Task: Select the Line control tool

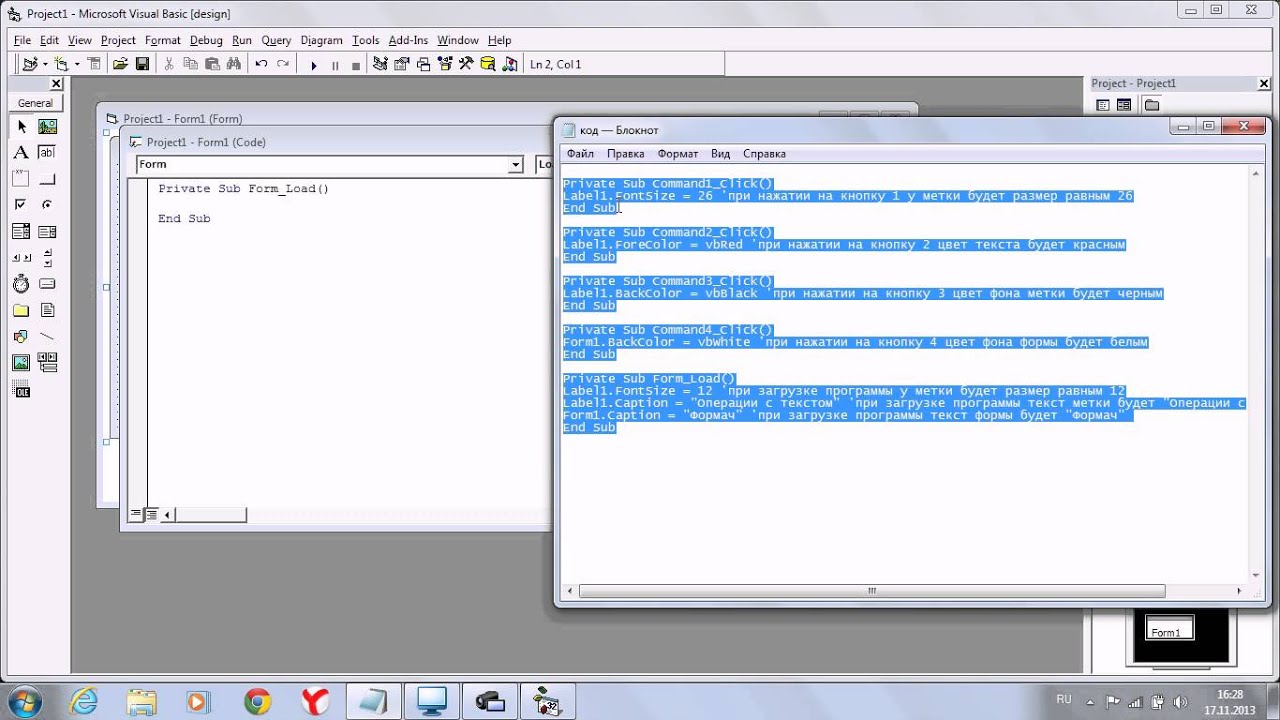Action: click(x=47, y=336)
